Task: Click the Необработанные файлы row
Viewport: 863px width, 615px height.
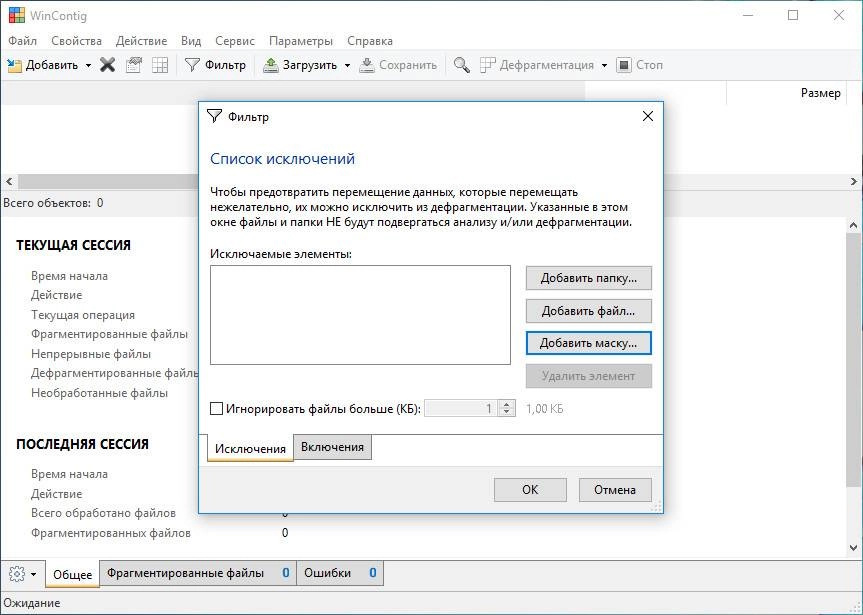Action: click(x=100, y=393)
